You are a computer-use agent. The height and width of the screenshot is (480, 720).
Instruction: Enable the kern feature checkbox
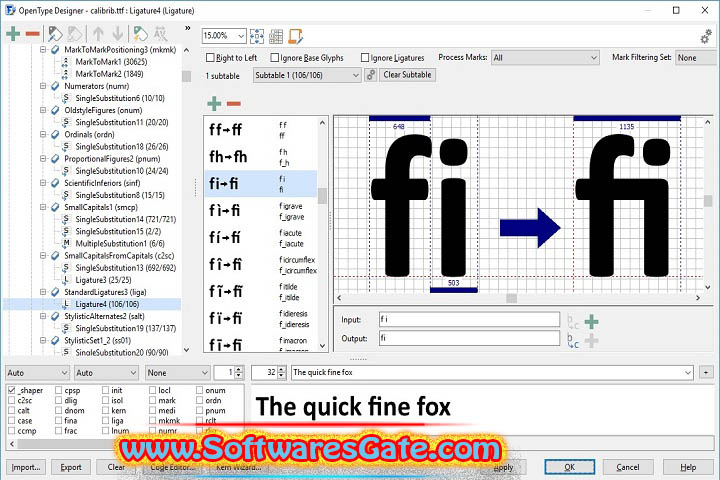106,410
